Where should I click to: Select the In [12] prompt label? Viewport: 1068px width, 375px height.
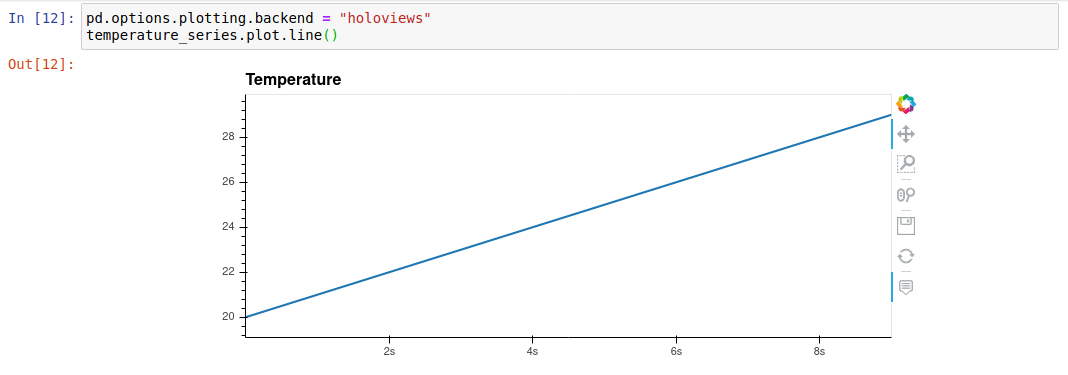[42, 18]
